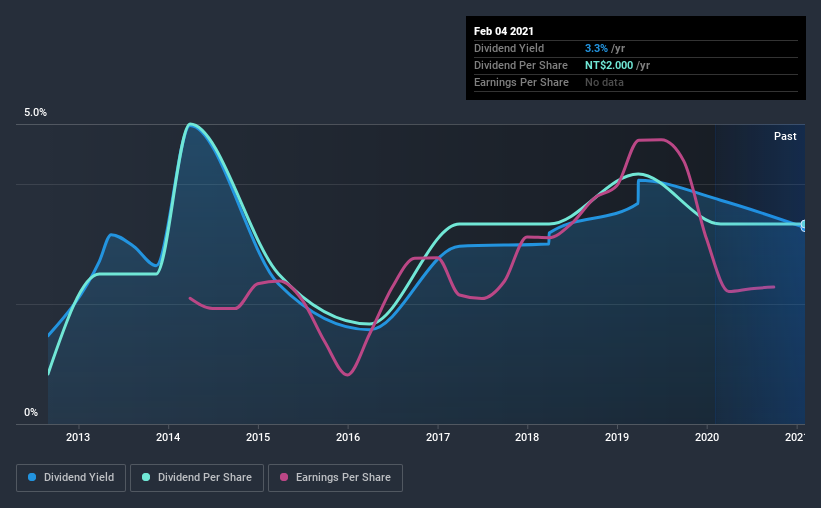
Task: Toggle the Earnings Per Share legend series
Action: coord(335,478)
